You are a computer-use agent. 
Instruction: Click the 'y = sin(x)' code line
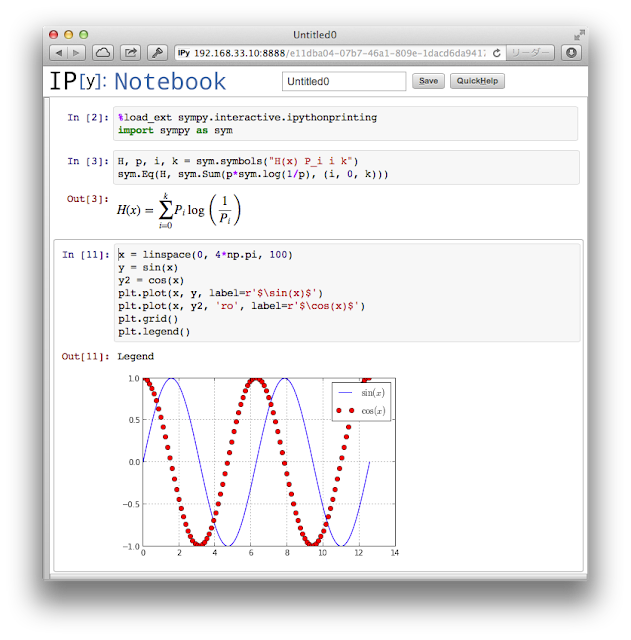click(x=148, y=268)
